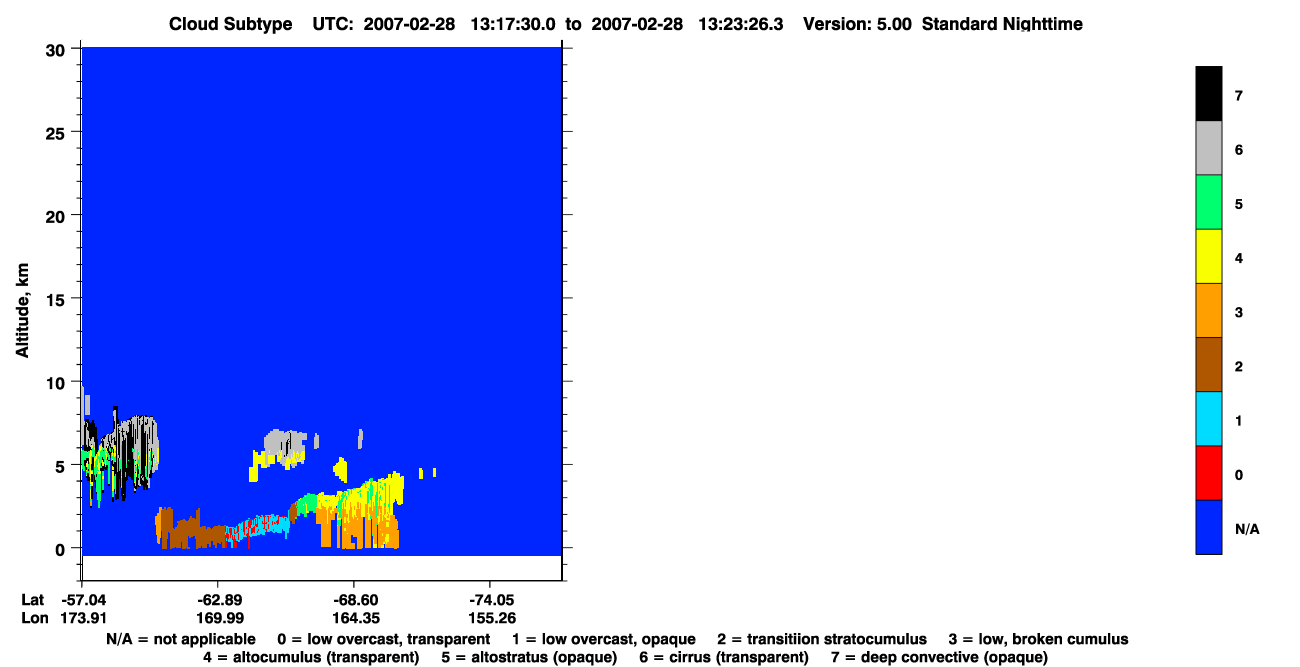Click the legend text 'N/A = not applicable'
The height and width of the screenshot is (667, 1300).
tap(180, 639)
